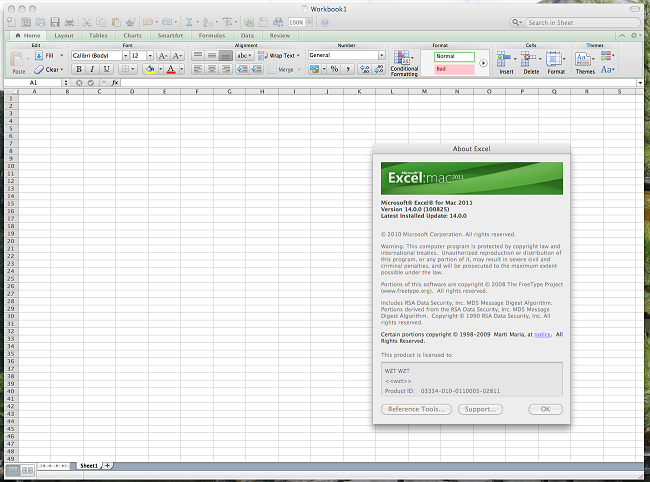Click OK in About Excel dialog

545,409
